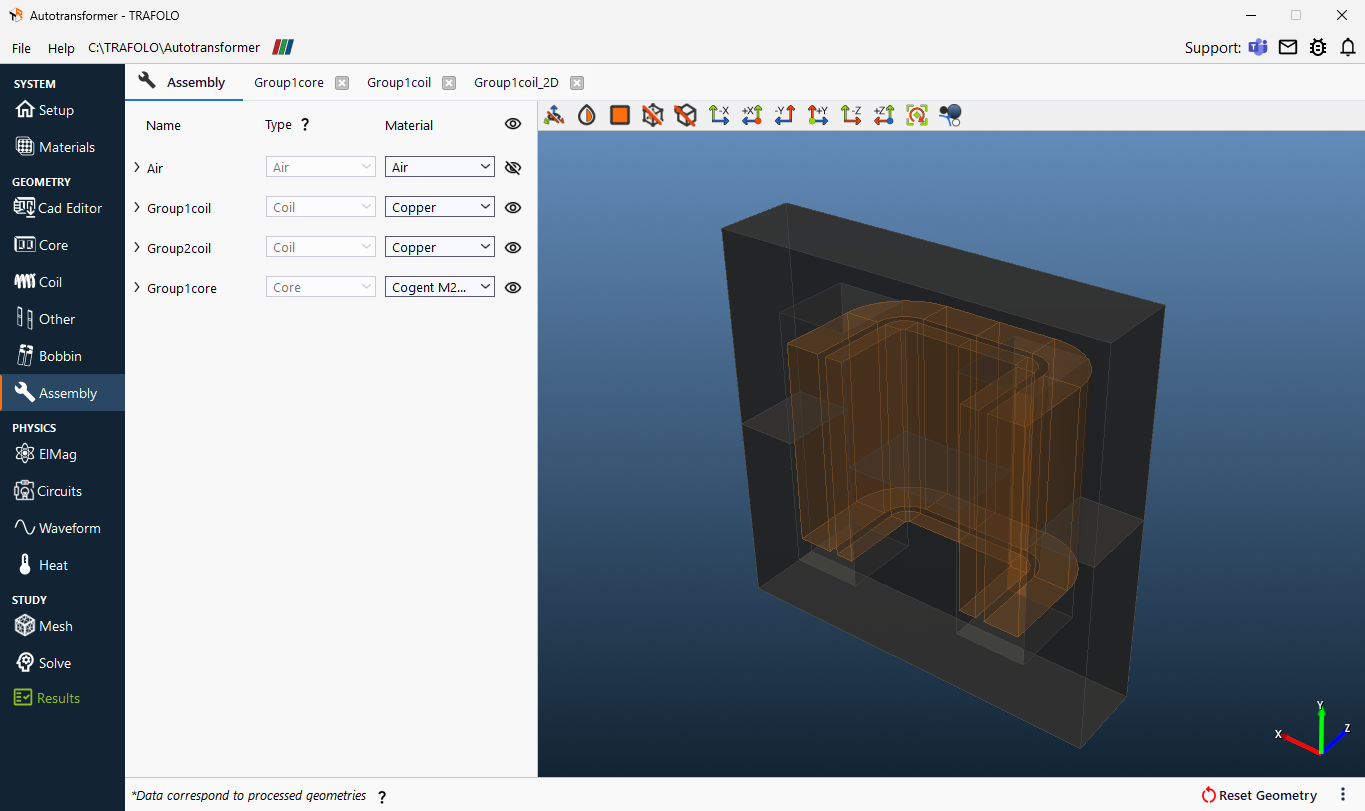Viewport: 1365px width, 811px height.
Task: Hide the Group1coil part
Action: tap(513, 207)
